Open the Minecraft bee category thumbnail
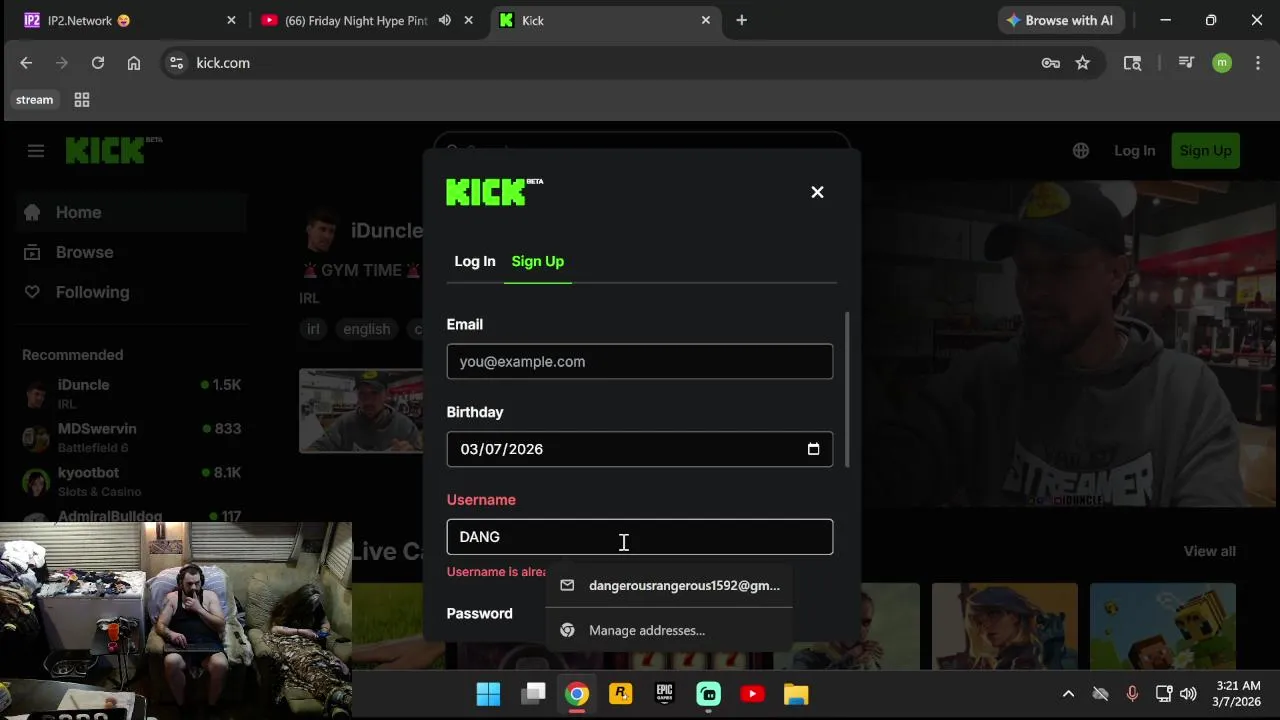 click(x=1163, y=626)
